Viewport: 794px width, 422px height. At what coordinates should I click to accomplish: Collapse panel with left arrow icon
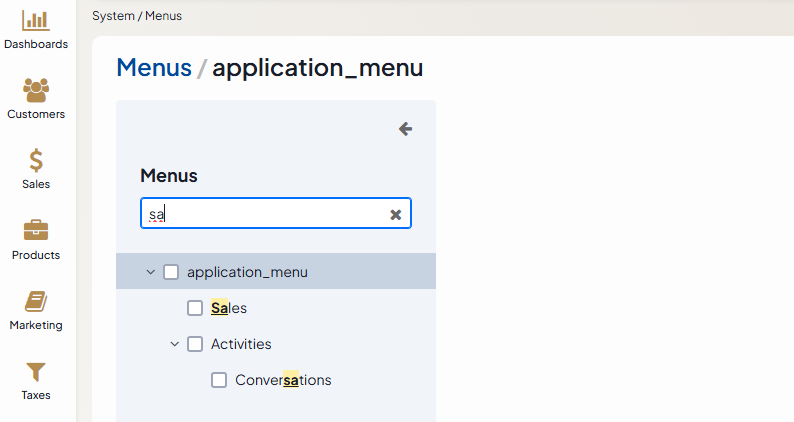(x=405, y=129)
